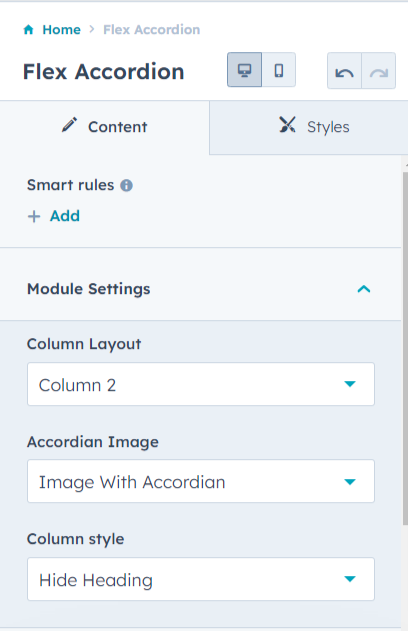The height and width of the screenshot is (631, 408).
Task: Switch to the Styles tab
Action: pos(309,128)
